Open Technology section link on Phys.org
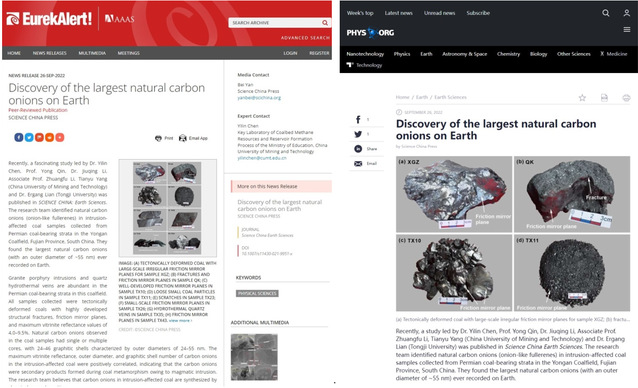 click(x=365, y=65)
